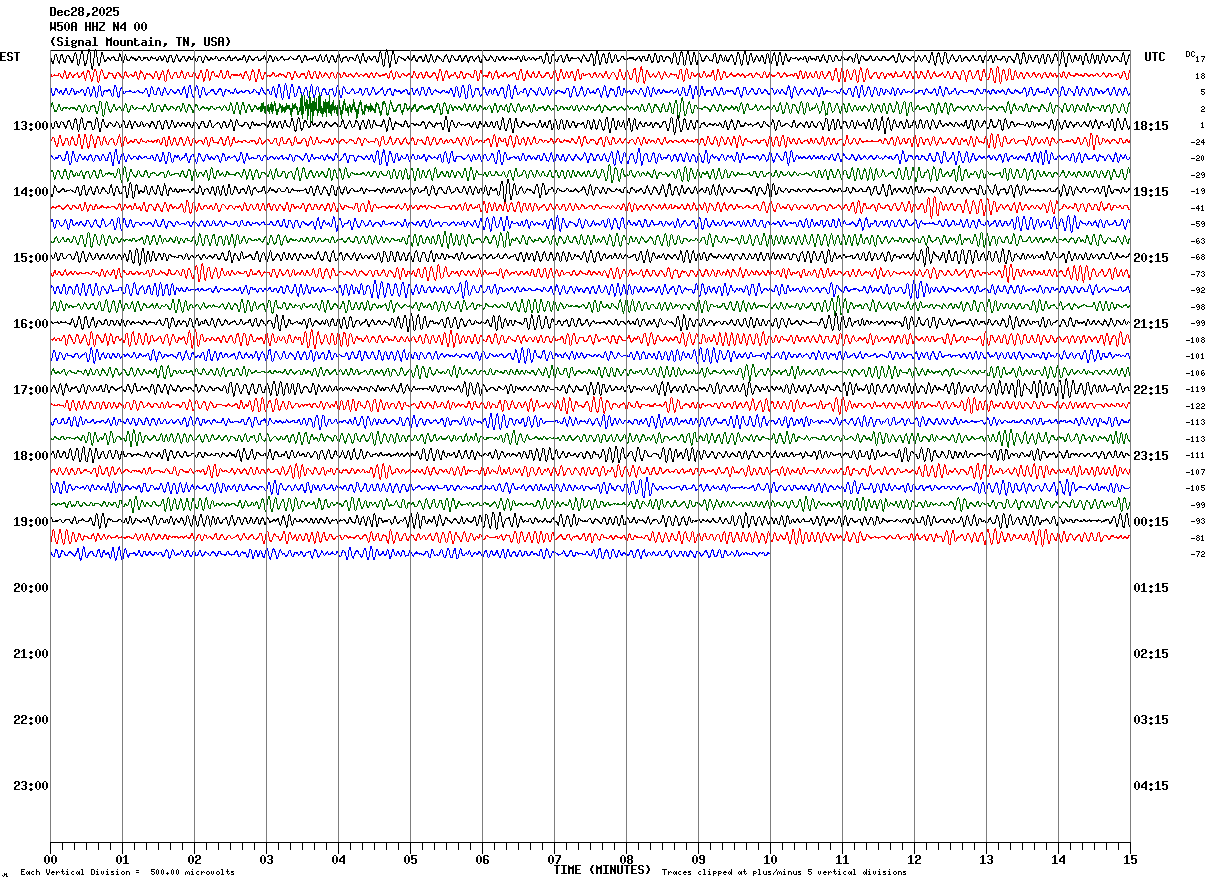Select the 18:00 EST time label
This screenshot has width=1210, height=886.
[x=31, y=456]
